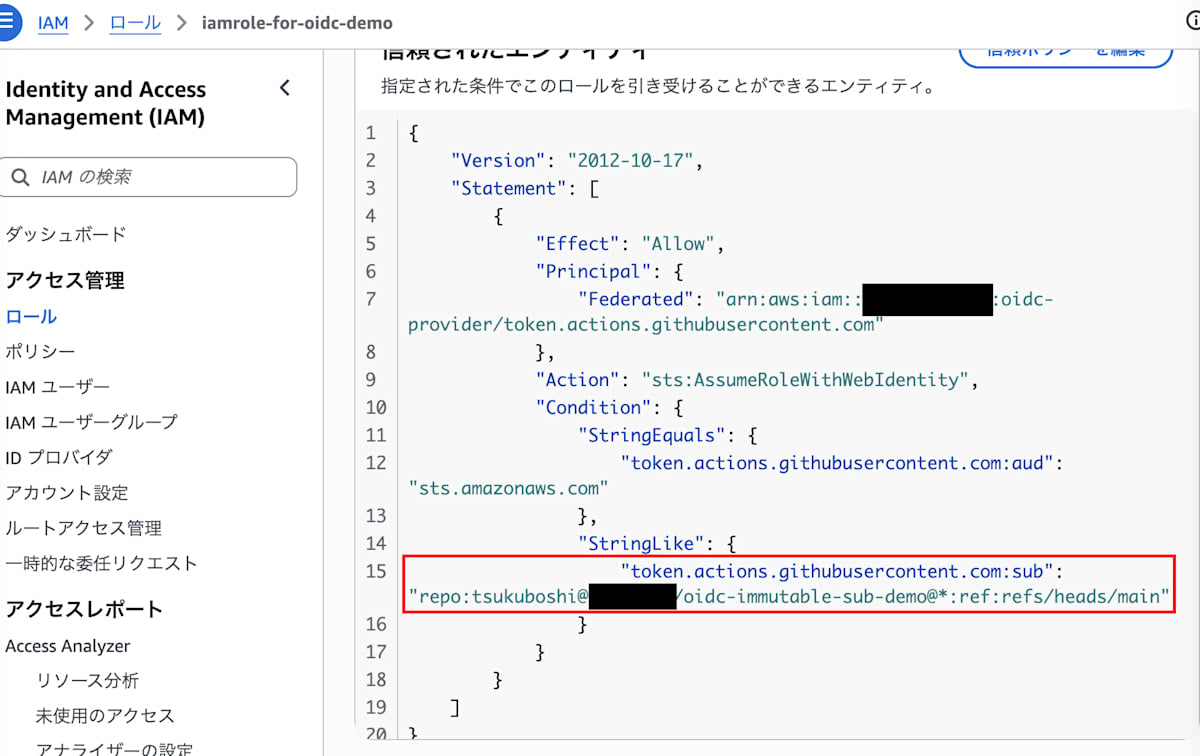Focus the IAM search field
This screenshot has width=1200, height=756.
(x=148, y=177)
